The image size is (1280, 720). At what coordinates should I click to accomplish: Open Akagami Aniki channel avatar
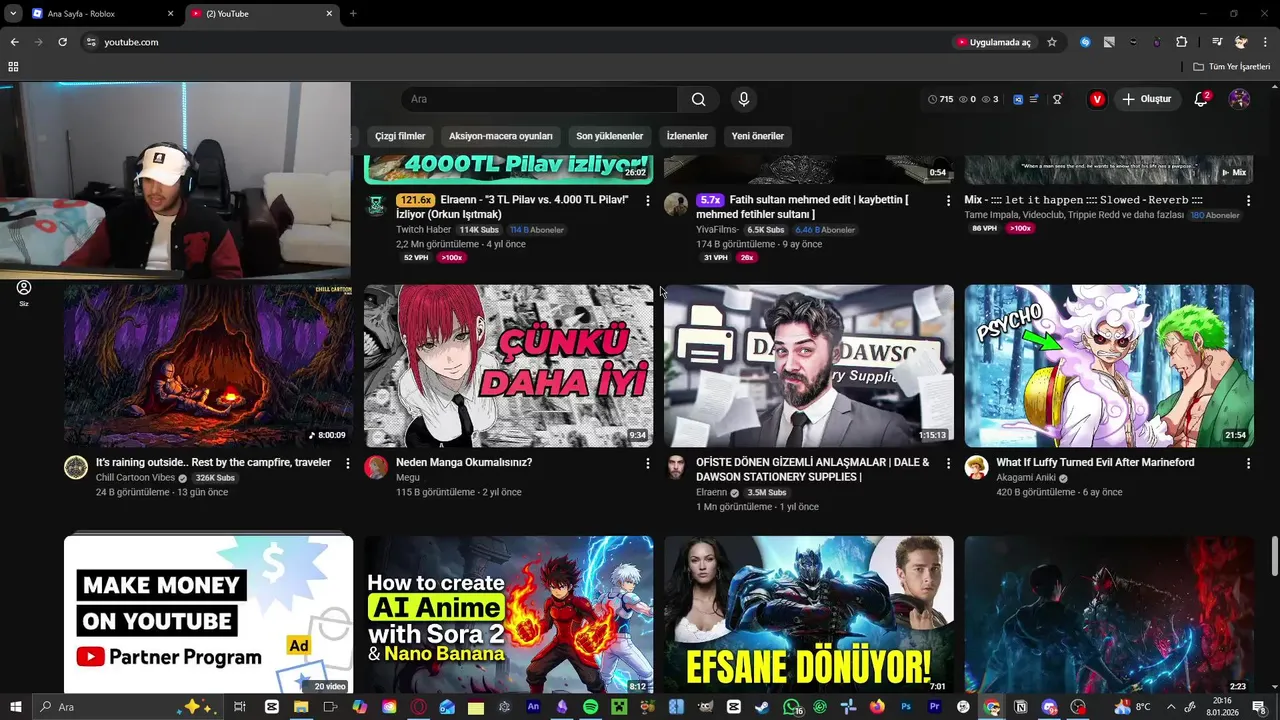coord(976,468)
